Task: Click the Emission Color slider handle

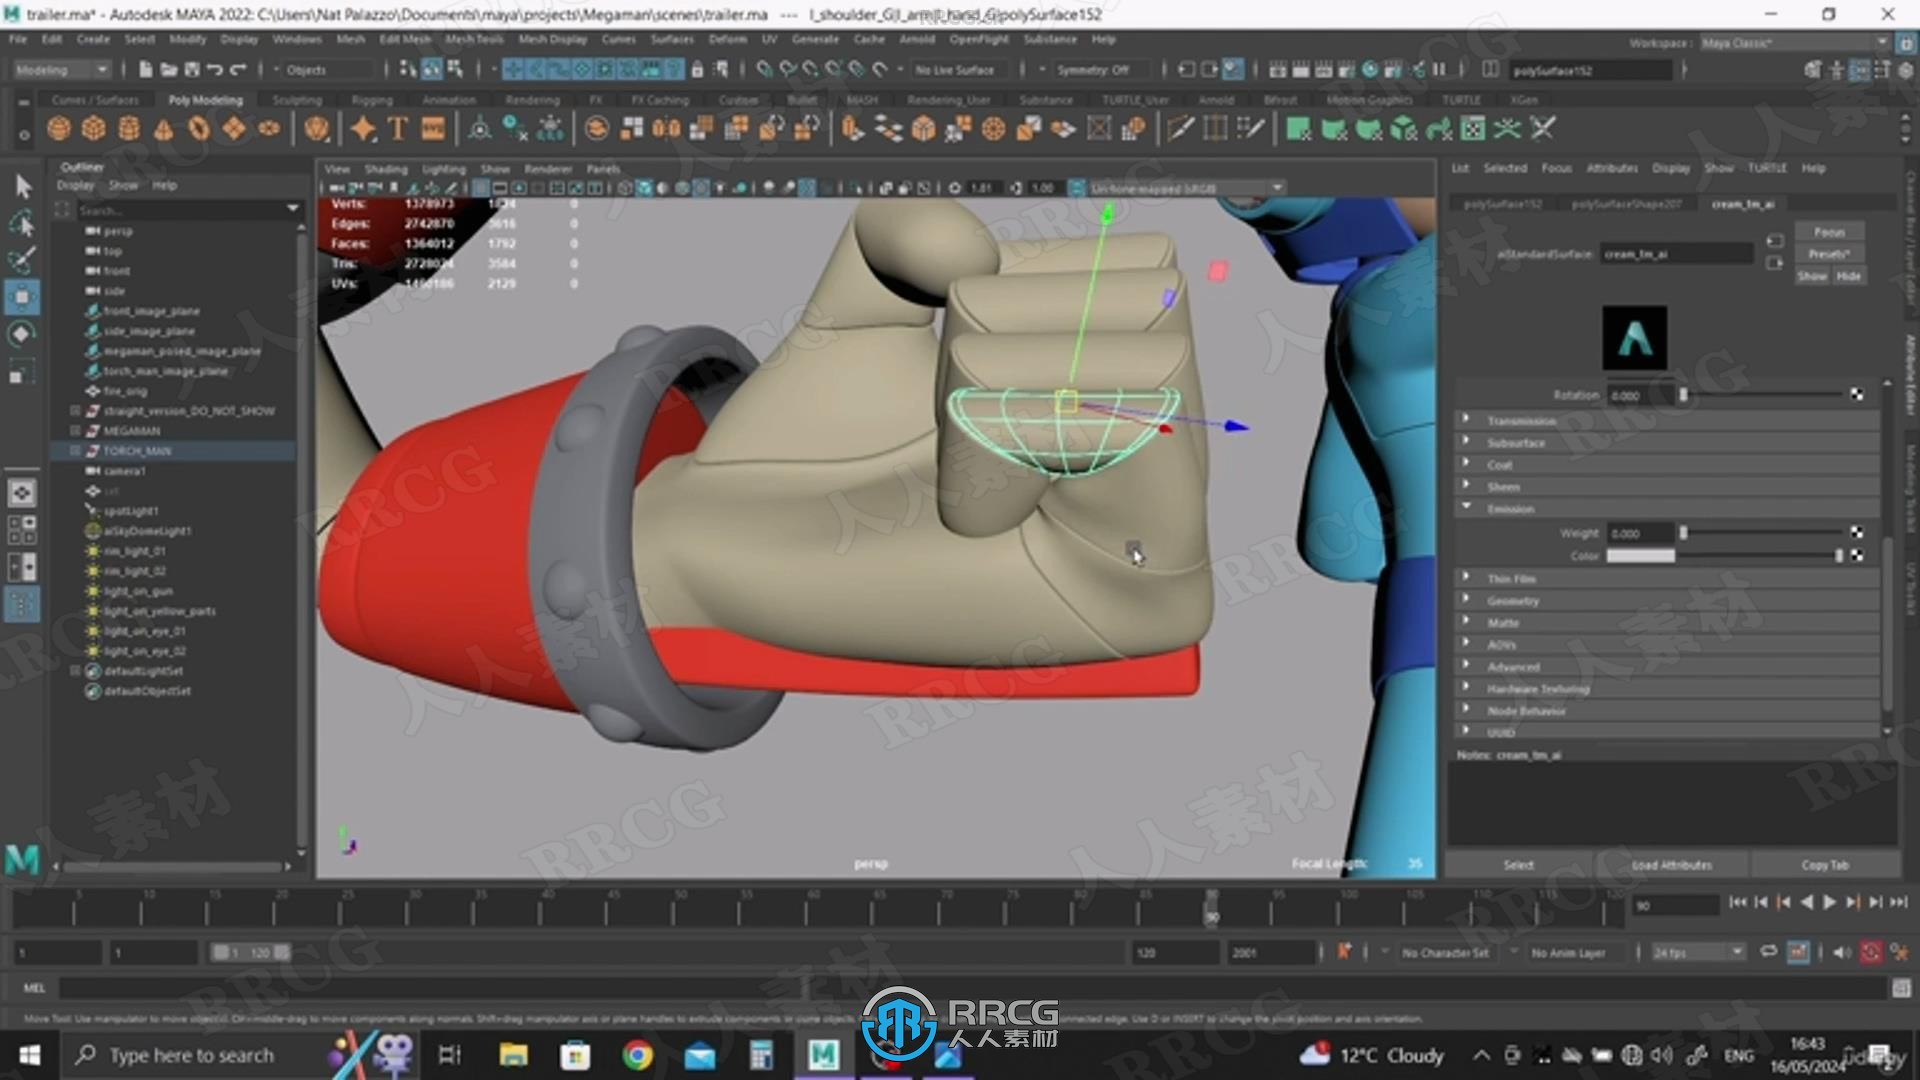Action: 1838,556
